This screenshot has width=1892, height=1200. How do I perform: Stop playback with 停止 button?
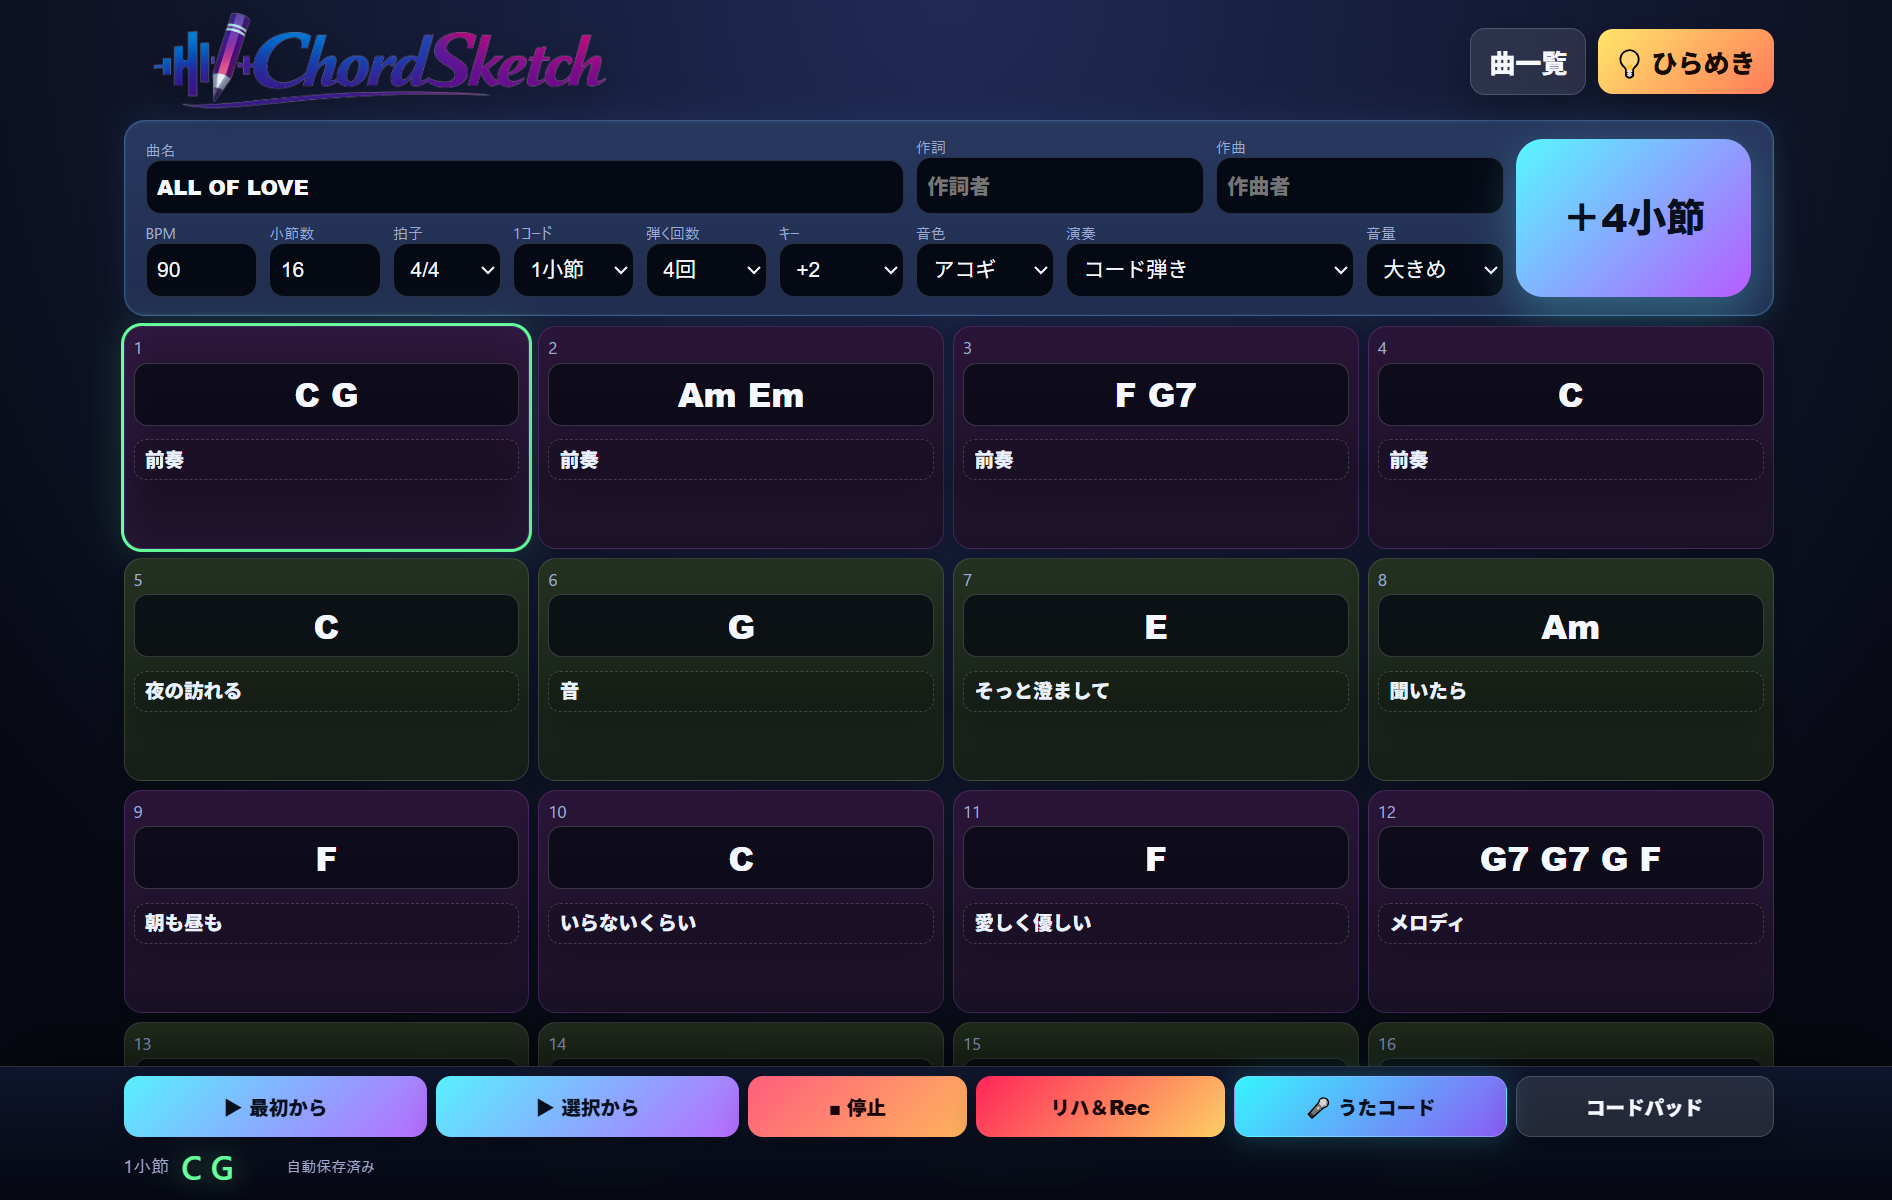(x=857, y=1106)
